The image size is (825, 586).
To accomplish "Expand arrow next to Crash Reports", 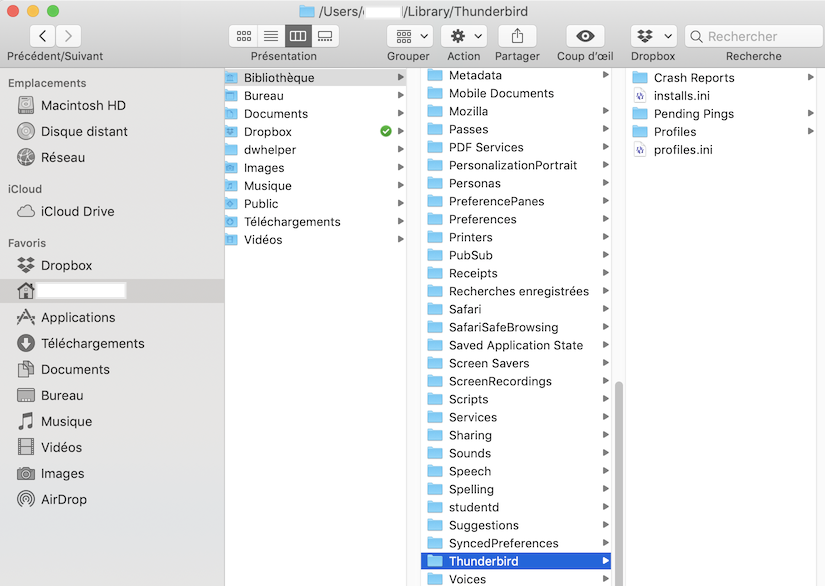I will (x=811, y=77).
